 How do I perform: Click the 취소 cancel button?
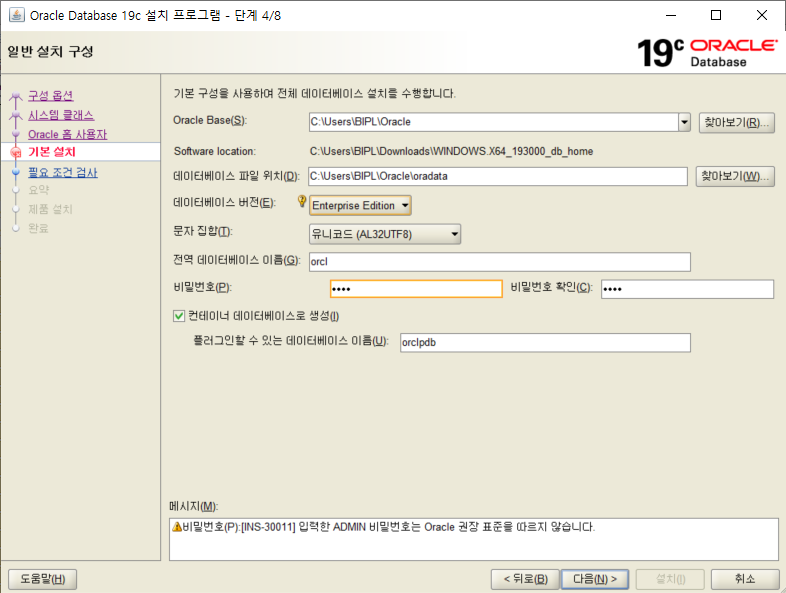point(745,579)
